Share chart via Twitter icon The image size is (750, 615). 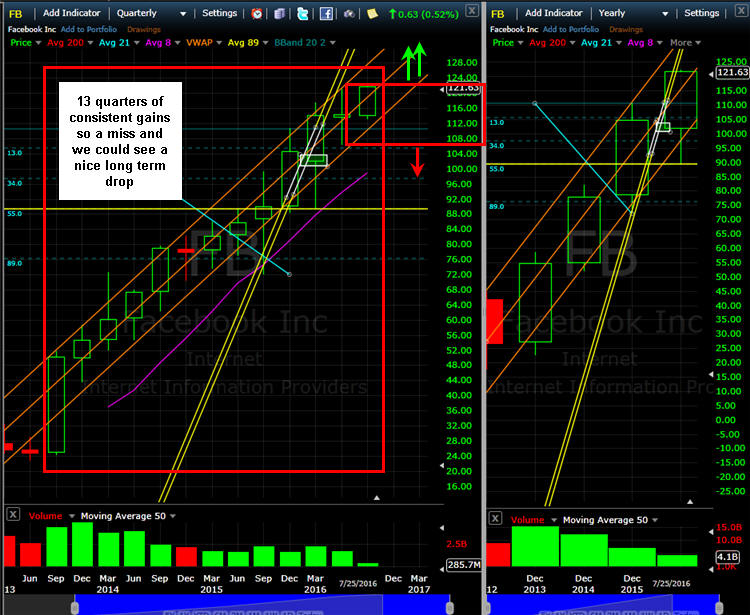coord(302,14)
